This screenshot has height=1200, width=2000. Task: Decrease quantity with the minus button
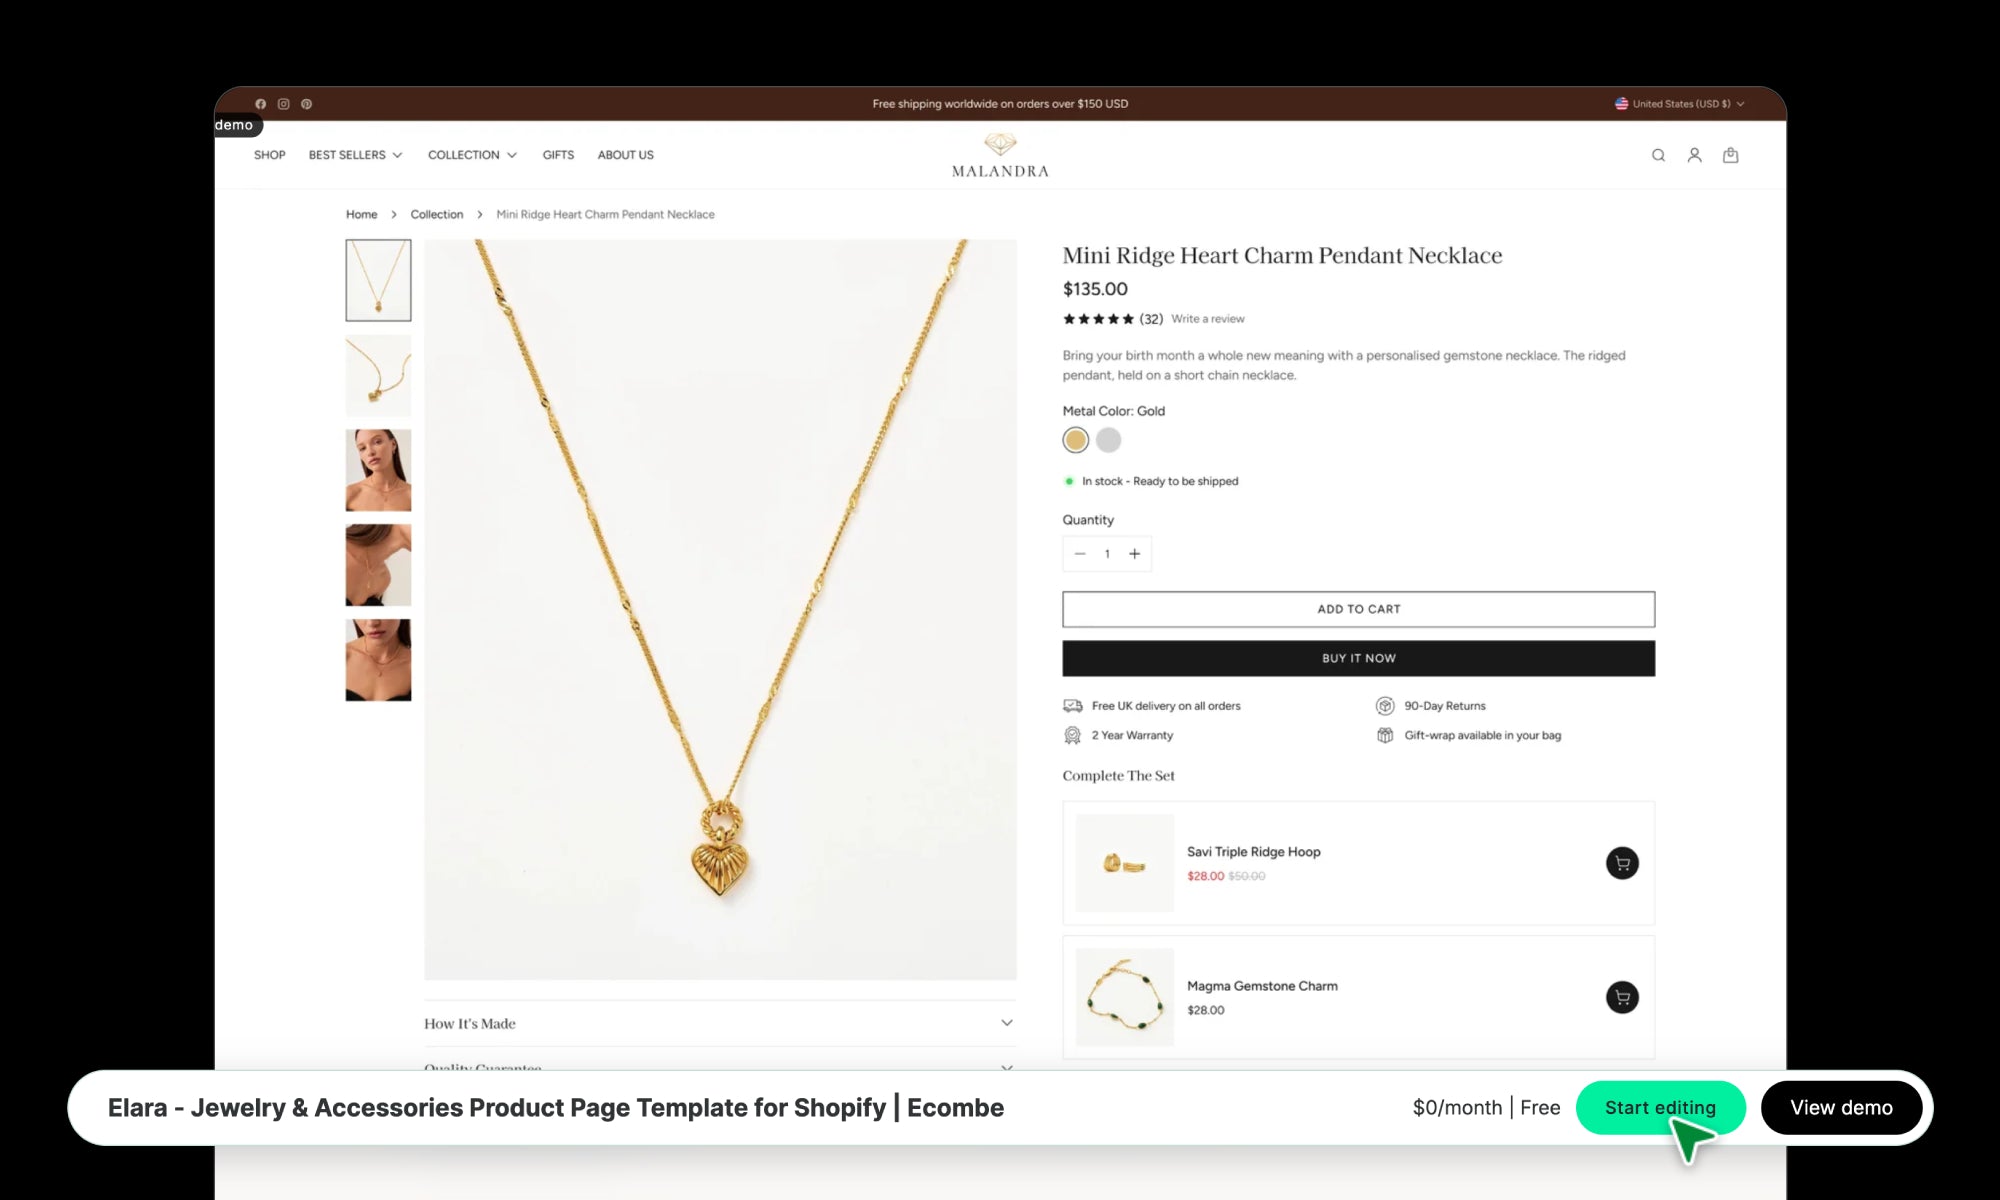1080,554
